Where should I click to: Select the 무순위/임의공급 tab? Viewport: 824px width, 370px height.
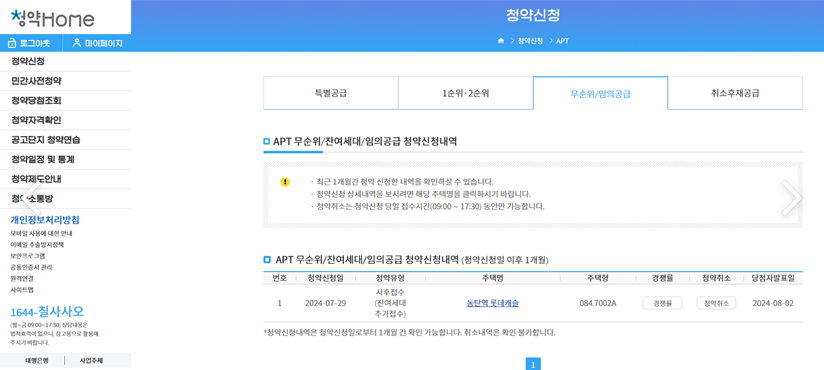[600, 94]
